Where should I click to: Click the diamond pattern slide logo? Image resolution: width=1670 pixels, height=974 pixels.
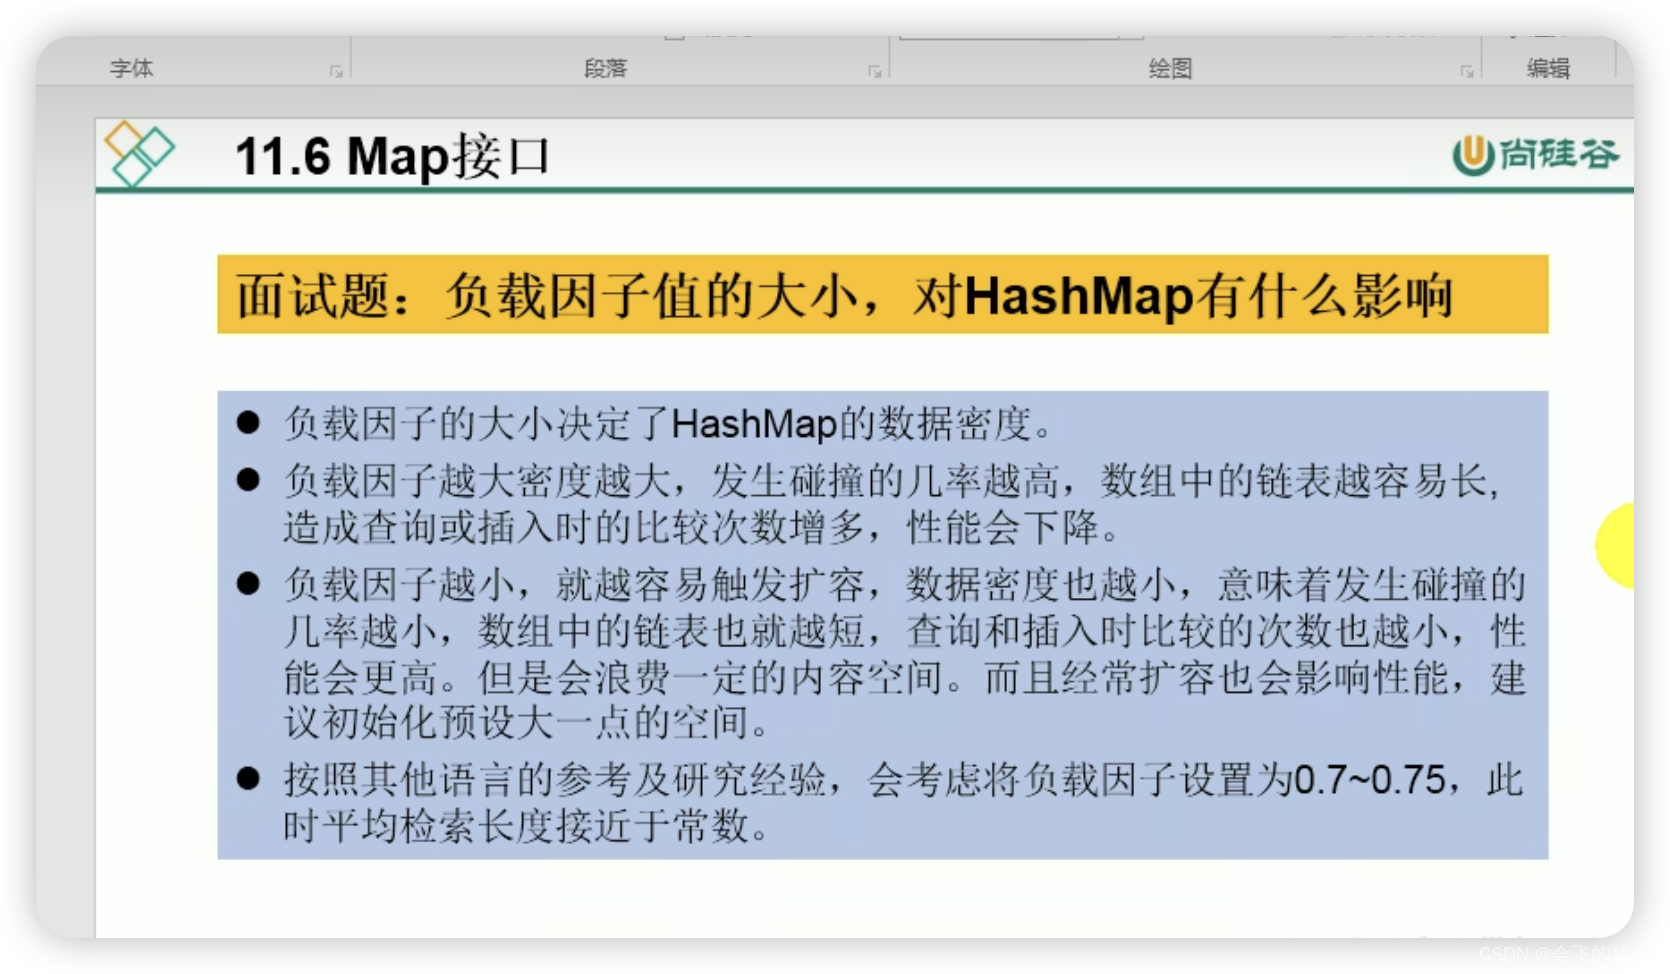click(139, 153)
